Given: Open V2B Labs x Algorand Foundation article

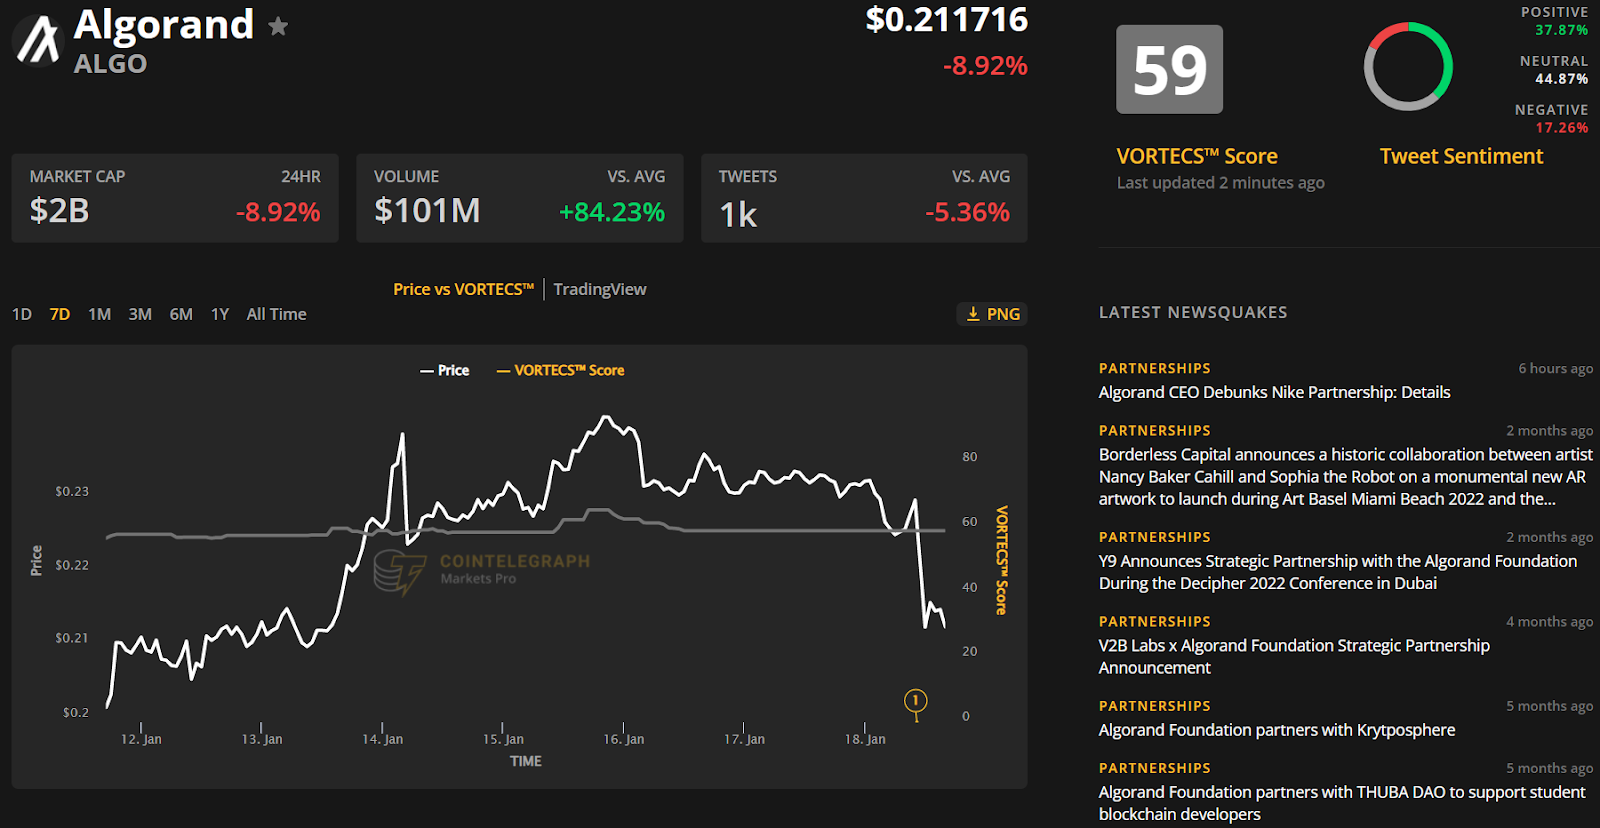Looking at the screenshot, I should [1294, 656].
